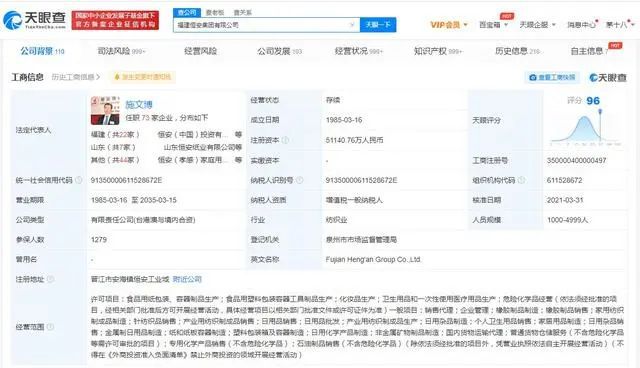
Task: Open the 知识产权 tab
Action: (x=438, y=51)
